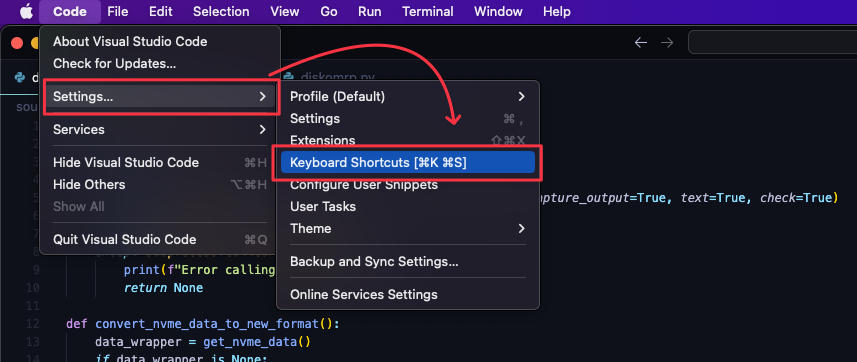Click 'data_wrapper = get_nvme_data()' line
The height and width of the screenshot is (362, 857).
[x=203, y=342]
